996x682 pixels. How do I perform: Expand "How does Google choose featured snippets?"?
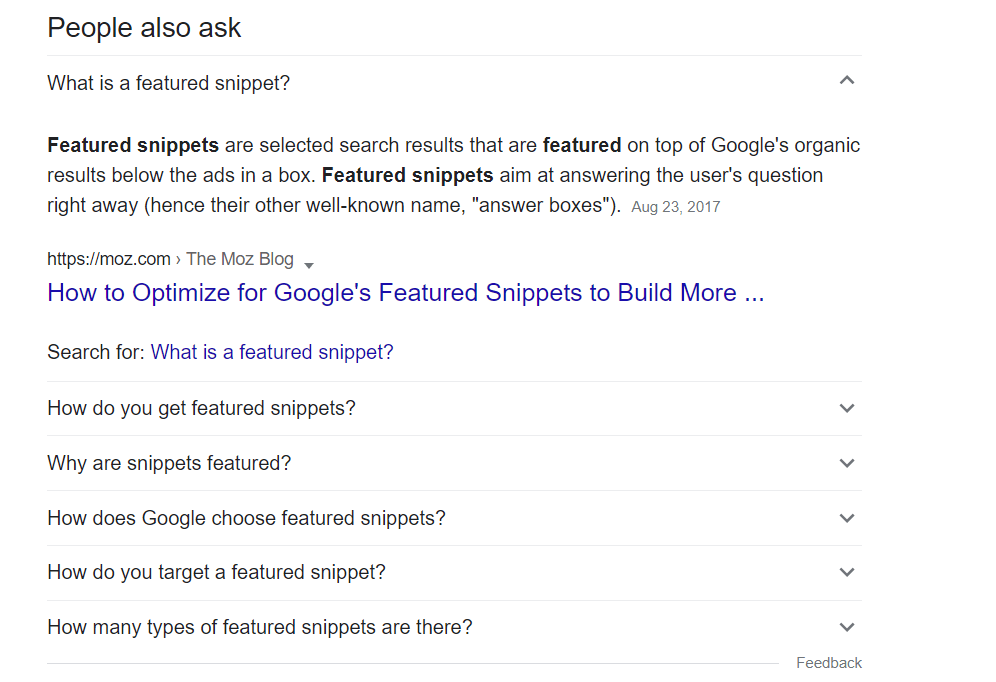(847, 518)
